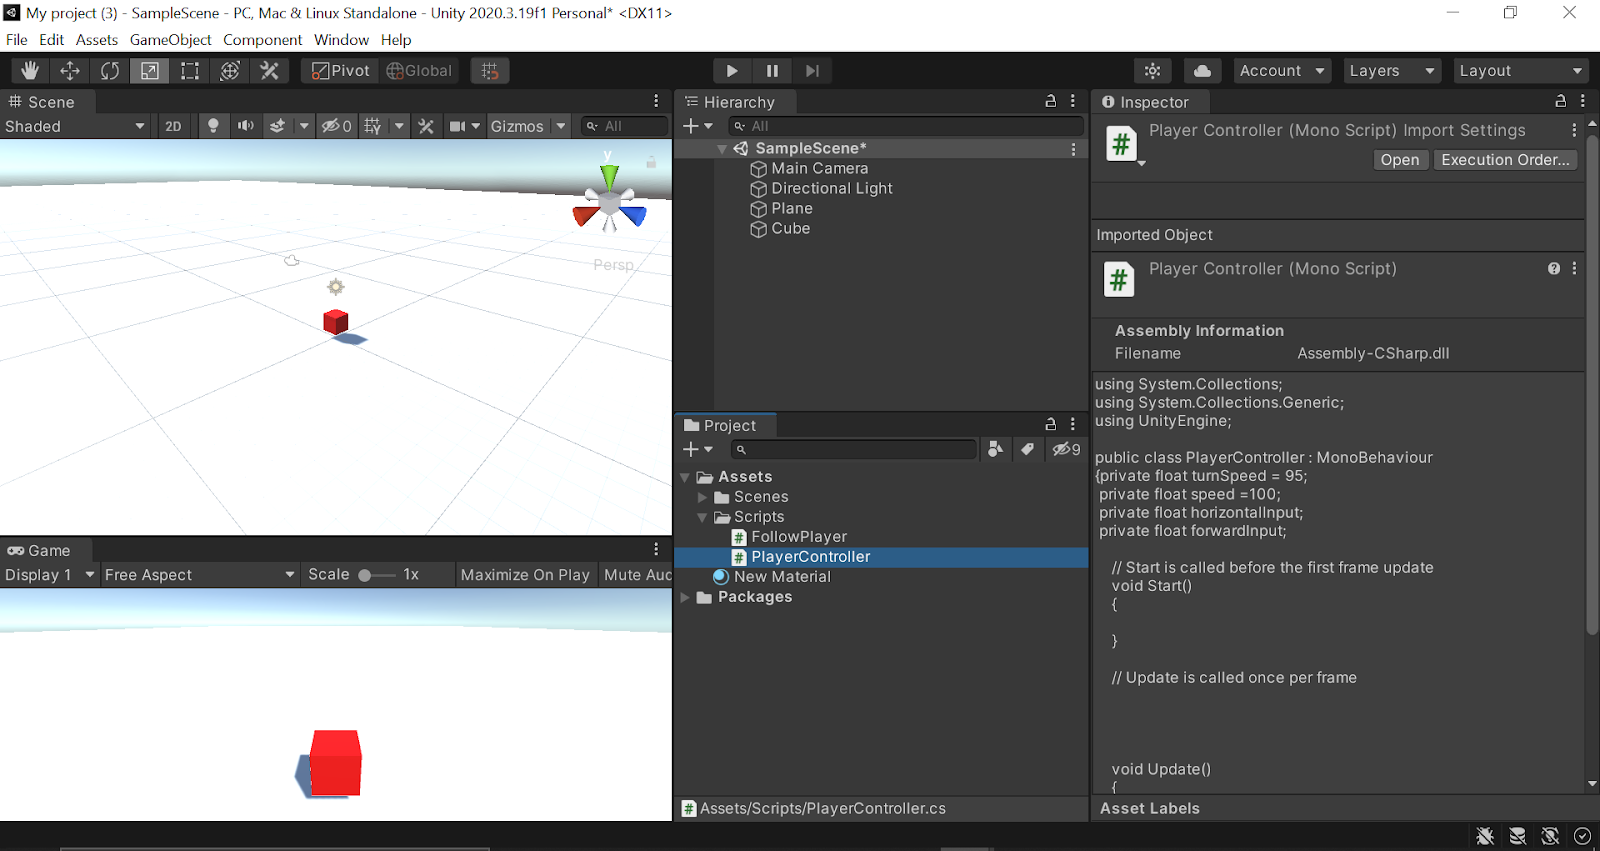1600x851 pixels.
Task: Pause the game playback
Action: coord(772,71)
